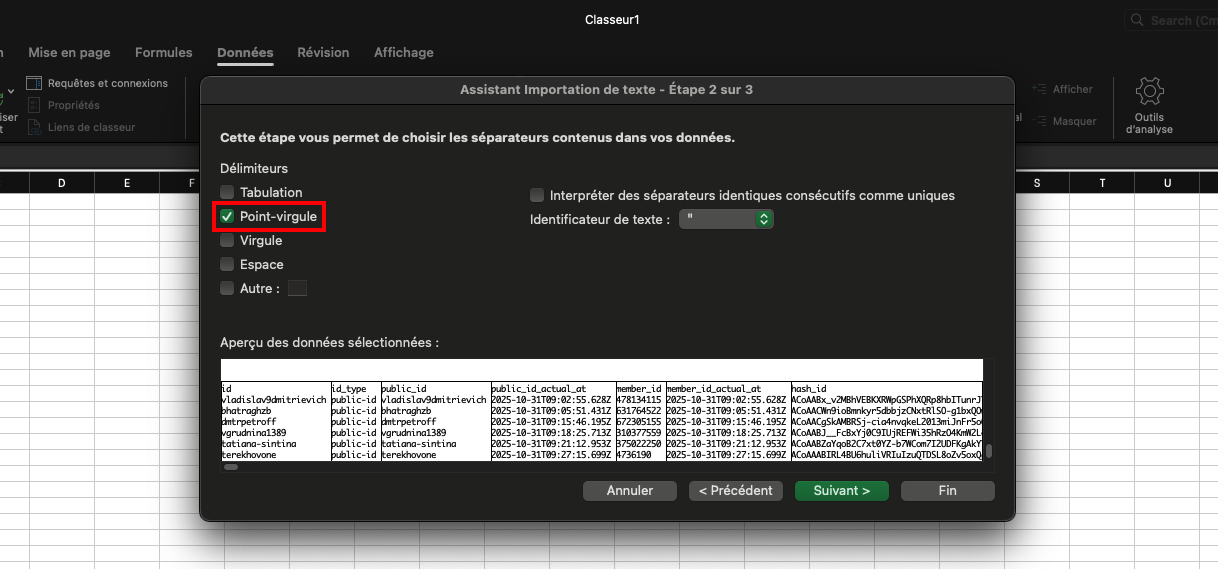Cancel the import with Annuler
Screen dimensions: 1218x569
(x=630, y=490)
